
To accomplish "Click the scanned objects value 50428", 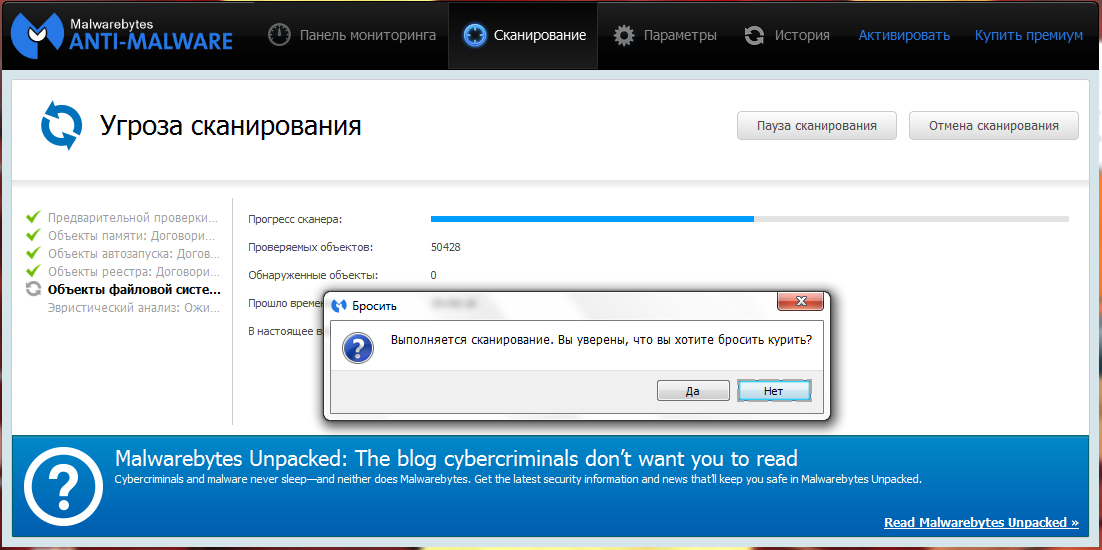I will 446,247.
